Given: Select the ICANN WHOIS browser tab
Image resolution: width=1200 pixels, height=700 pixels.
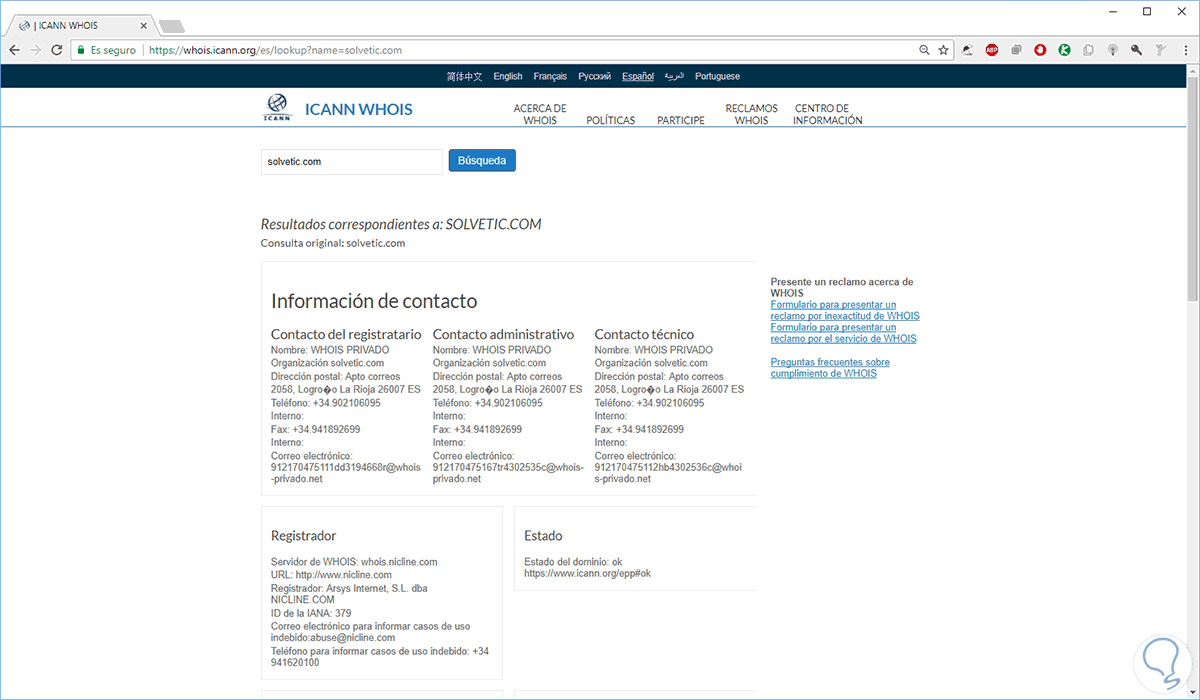Looking at the screenshot, I should pos(80,25).
